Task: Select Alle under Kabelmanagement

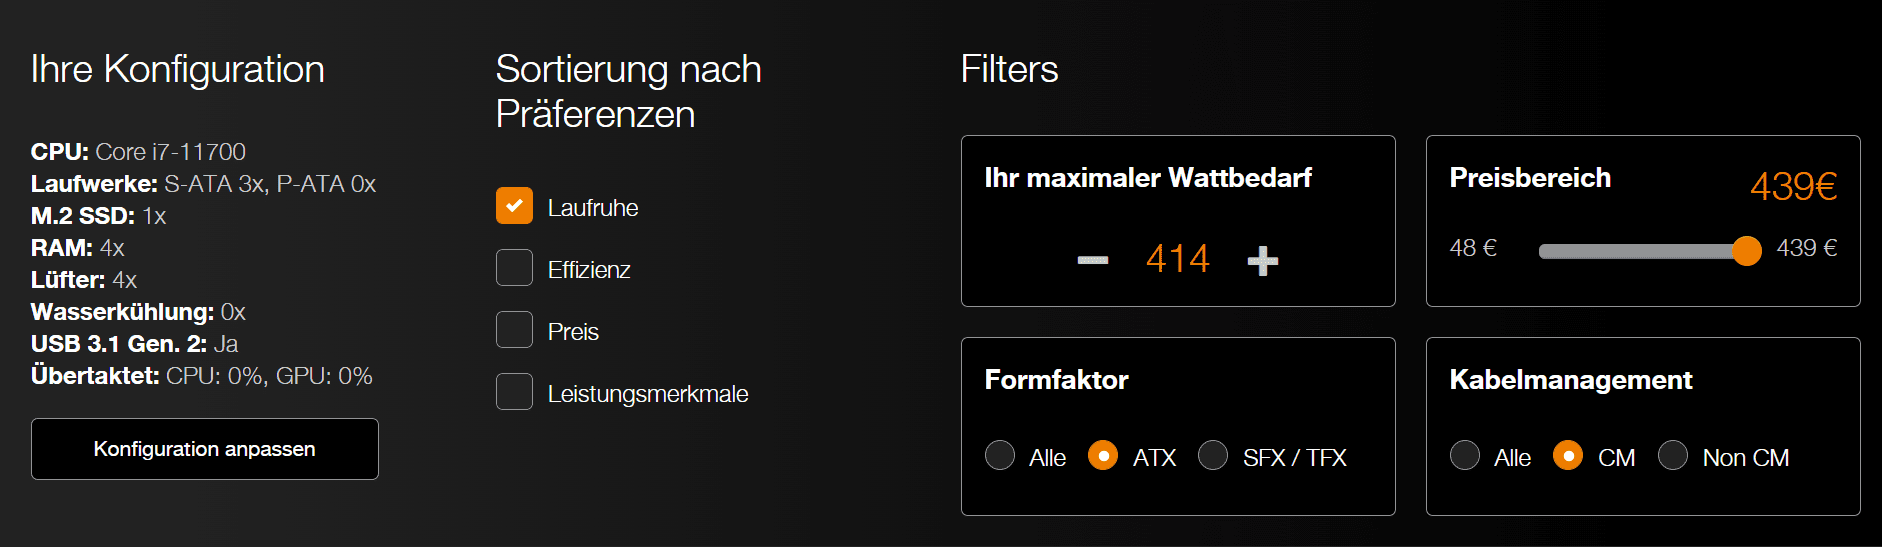Action: click(x=1465, y=456)
